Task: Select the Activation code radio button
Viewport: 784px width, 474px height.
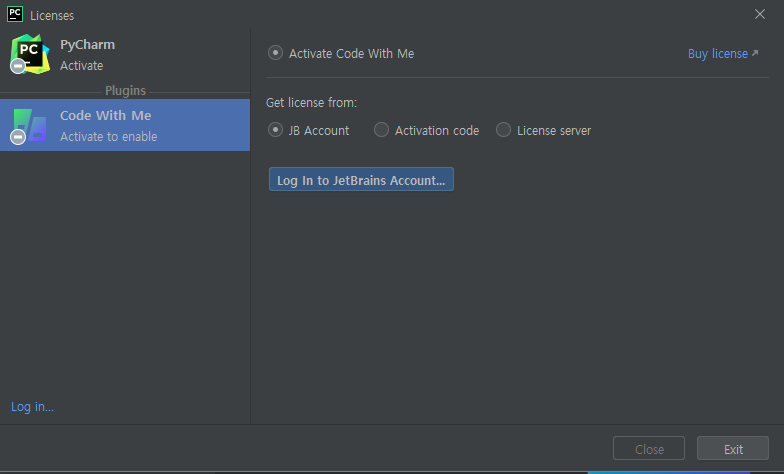Action: click(382, 130)
